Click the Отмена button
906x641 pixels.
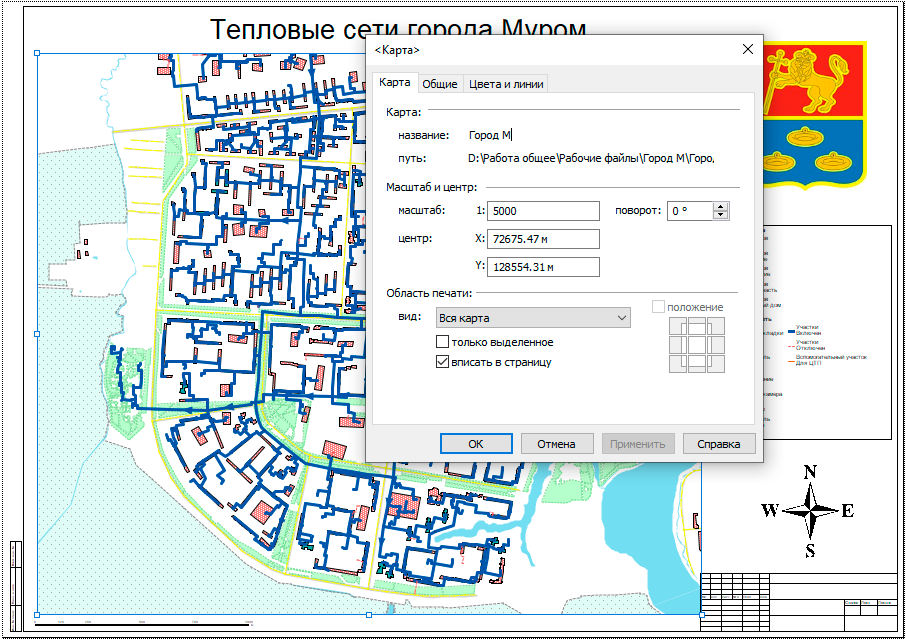[555, 444]
